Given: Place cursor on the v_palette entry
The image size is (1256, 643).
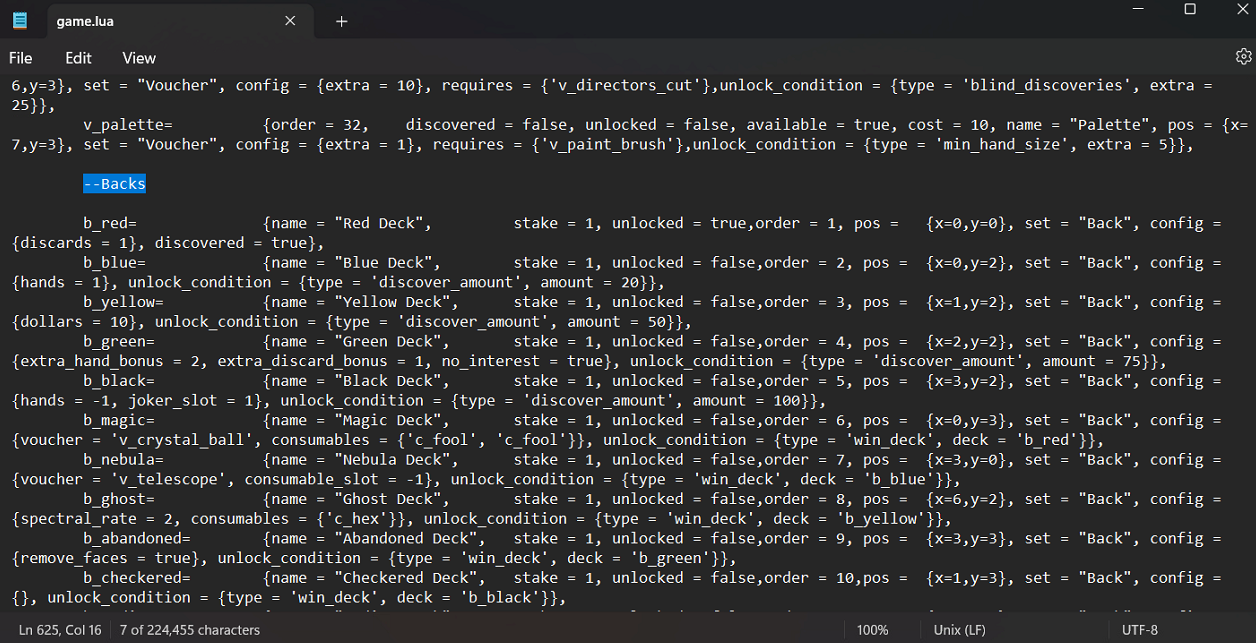Looking at the screenshot, I should pyautogui.click(x=128, y=125).
